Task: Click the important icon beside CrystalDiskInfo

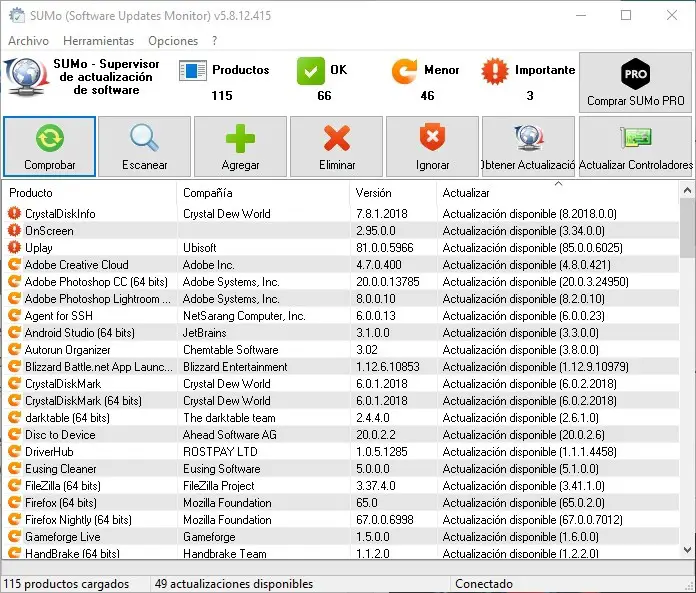Action: point(14,213)
